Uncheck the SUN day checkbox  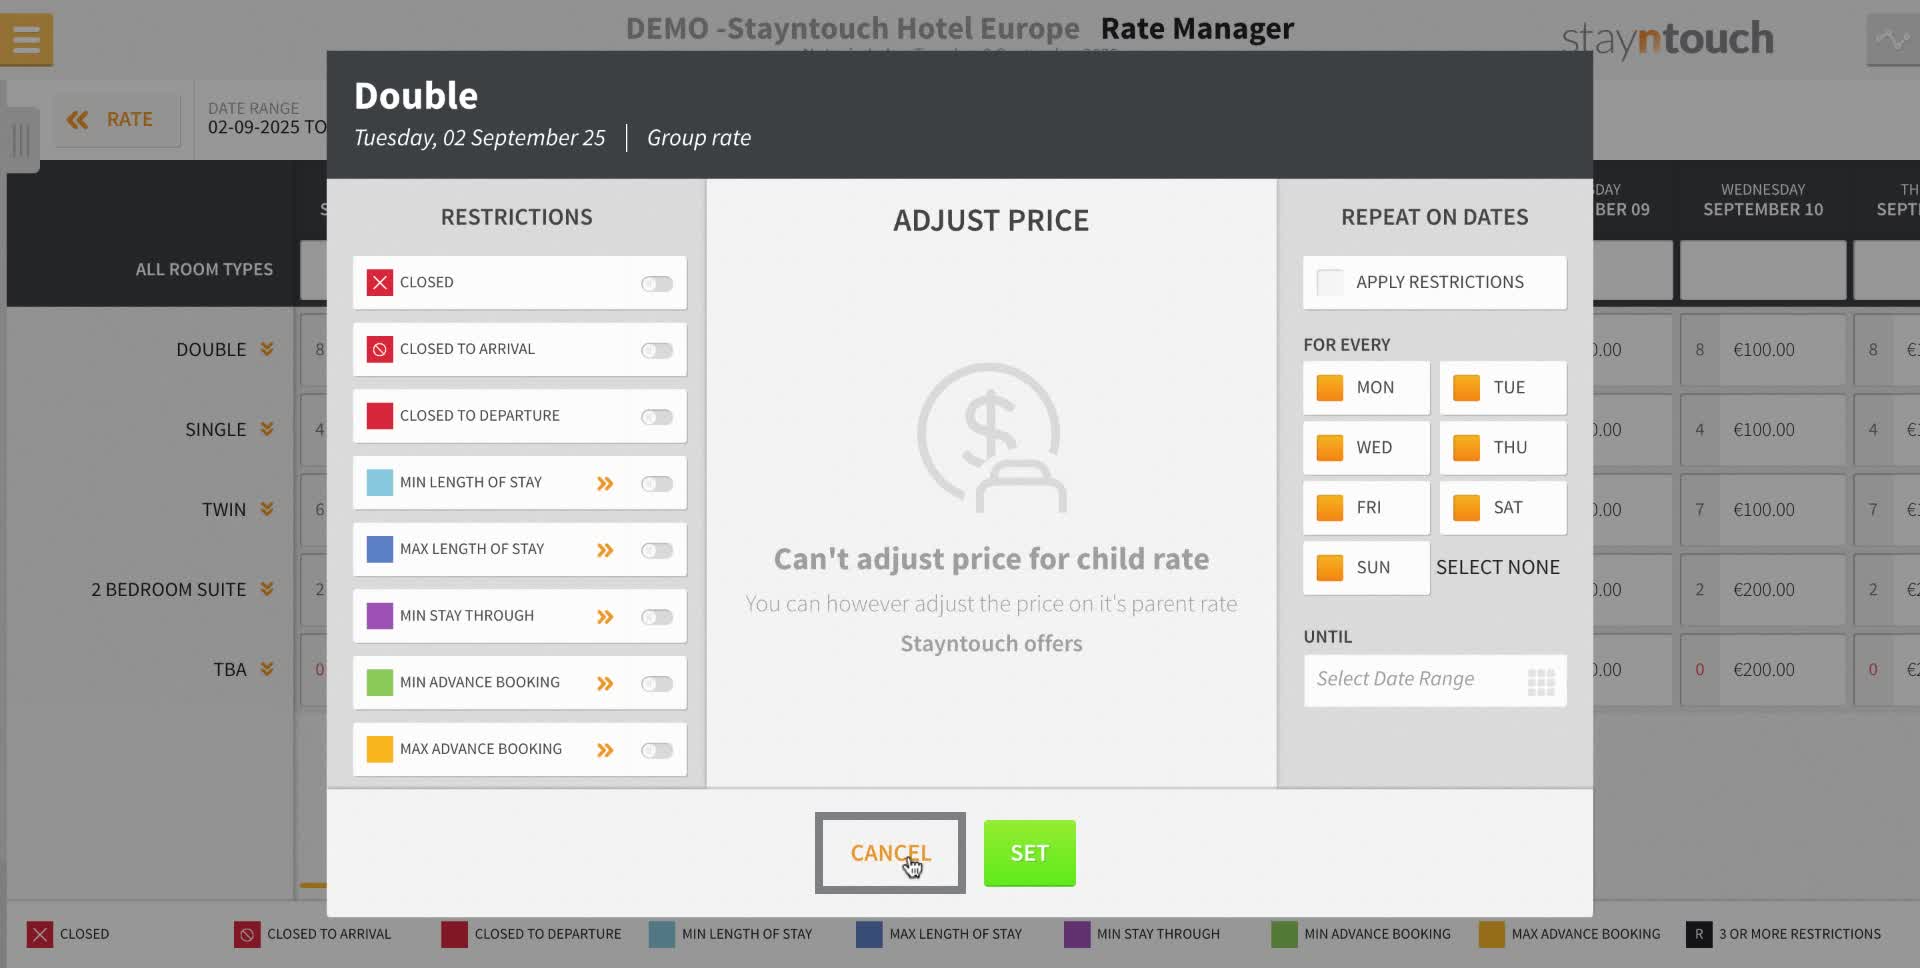tap(1330, 568)
